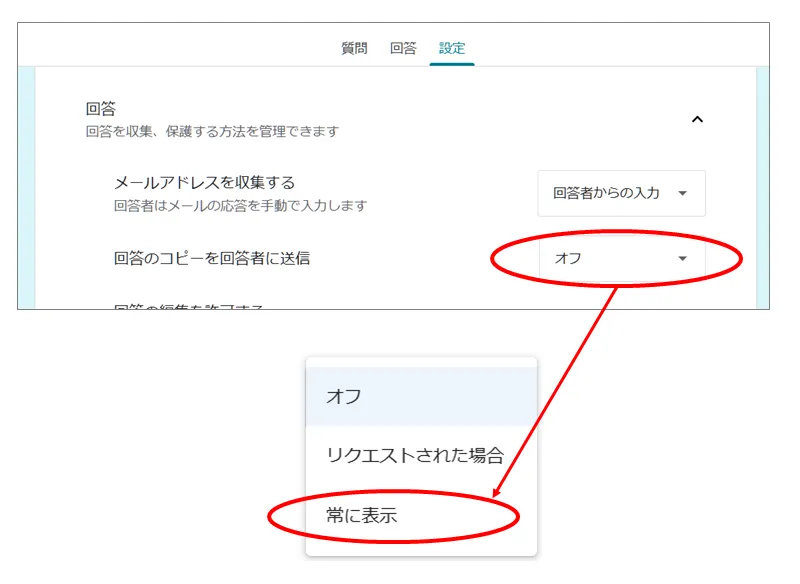Image resolution: width=800 pixels, height=584 pixels.
Task: Click the blank area below the 常に表示 option
Action: click(421, 547)
